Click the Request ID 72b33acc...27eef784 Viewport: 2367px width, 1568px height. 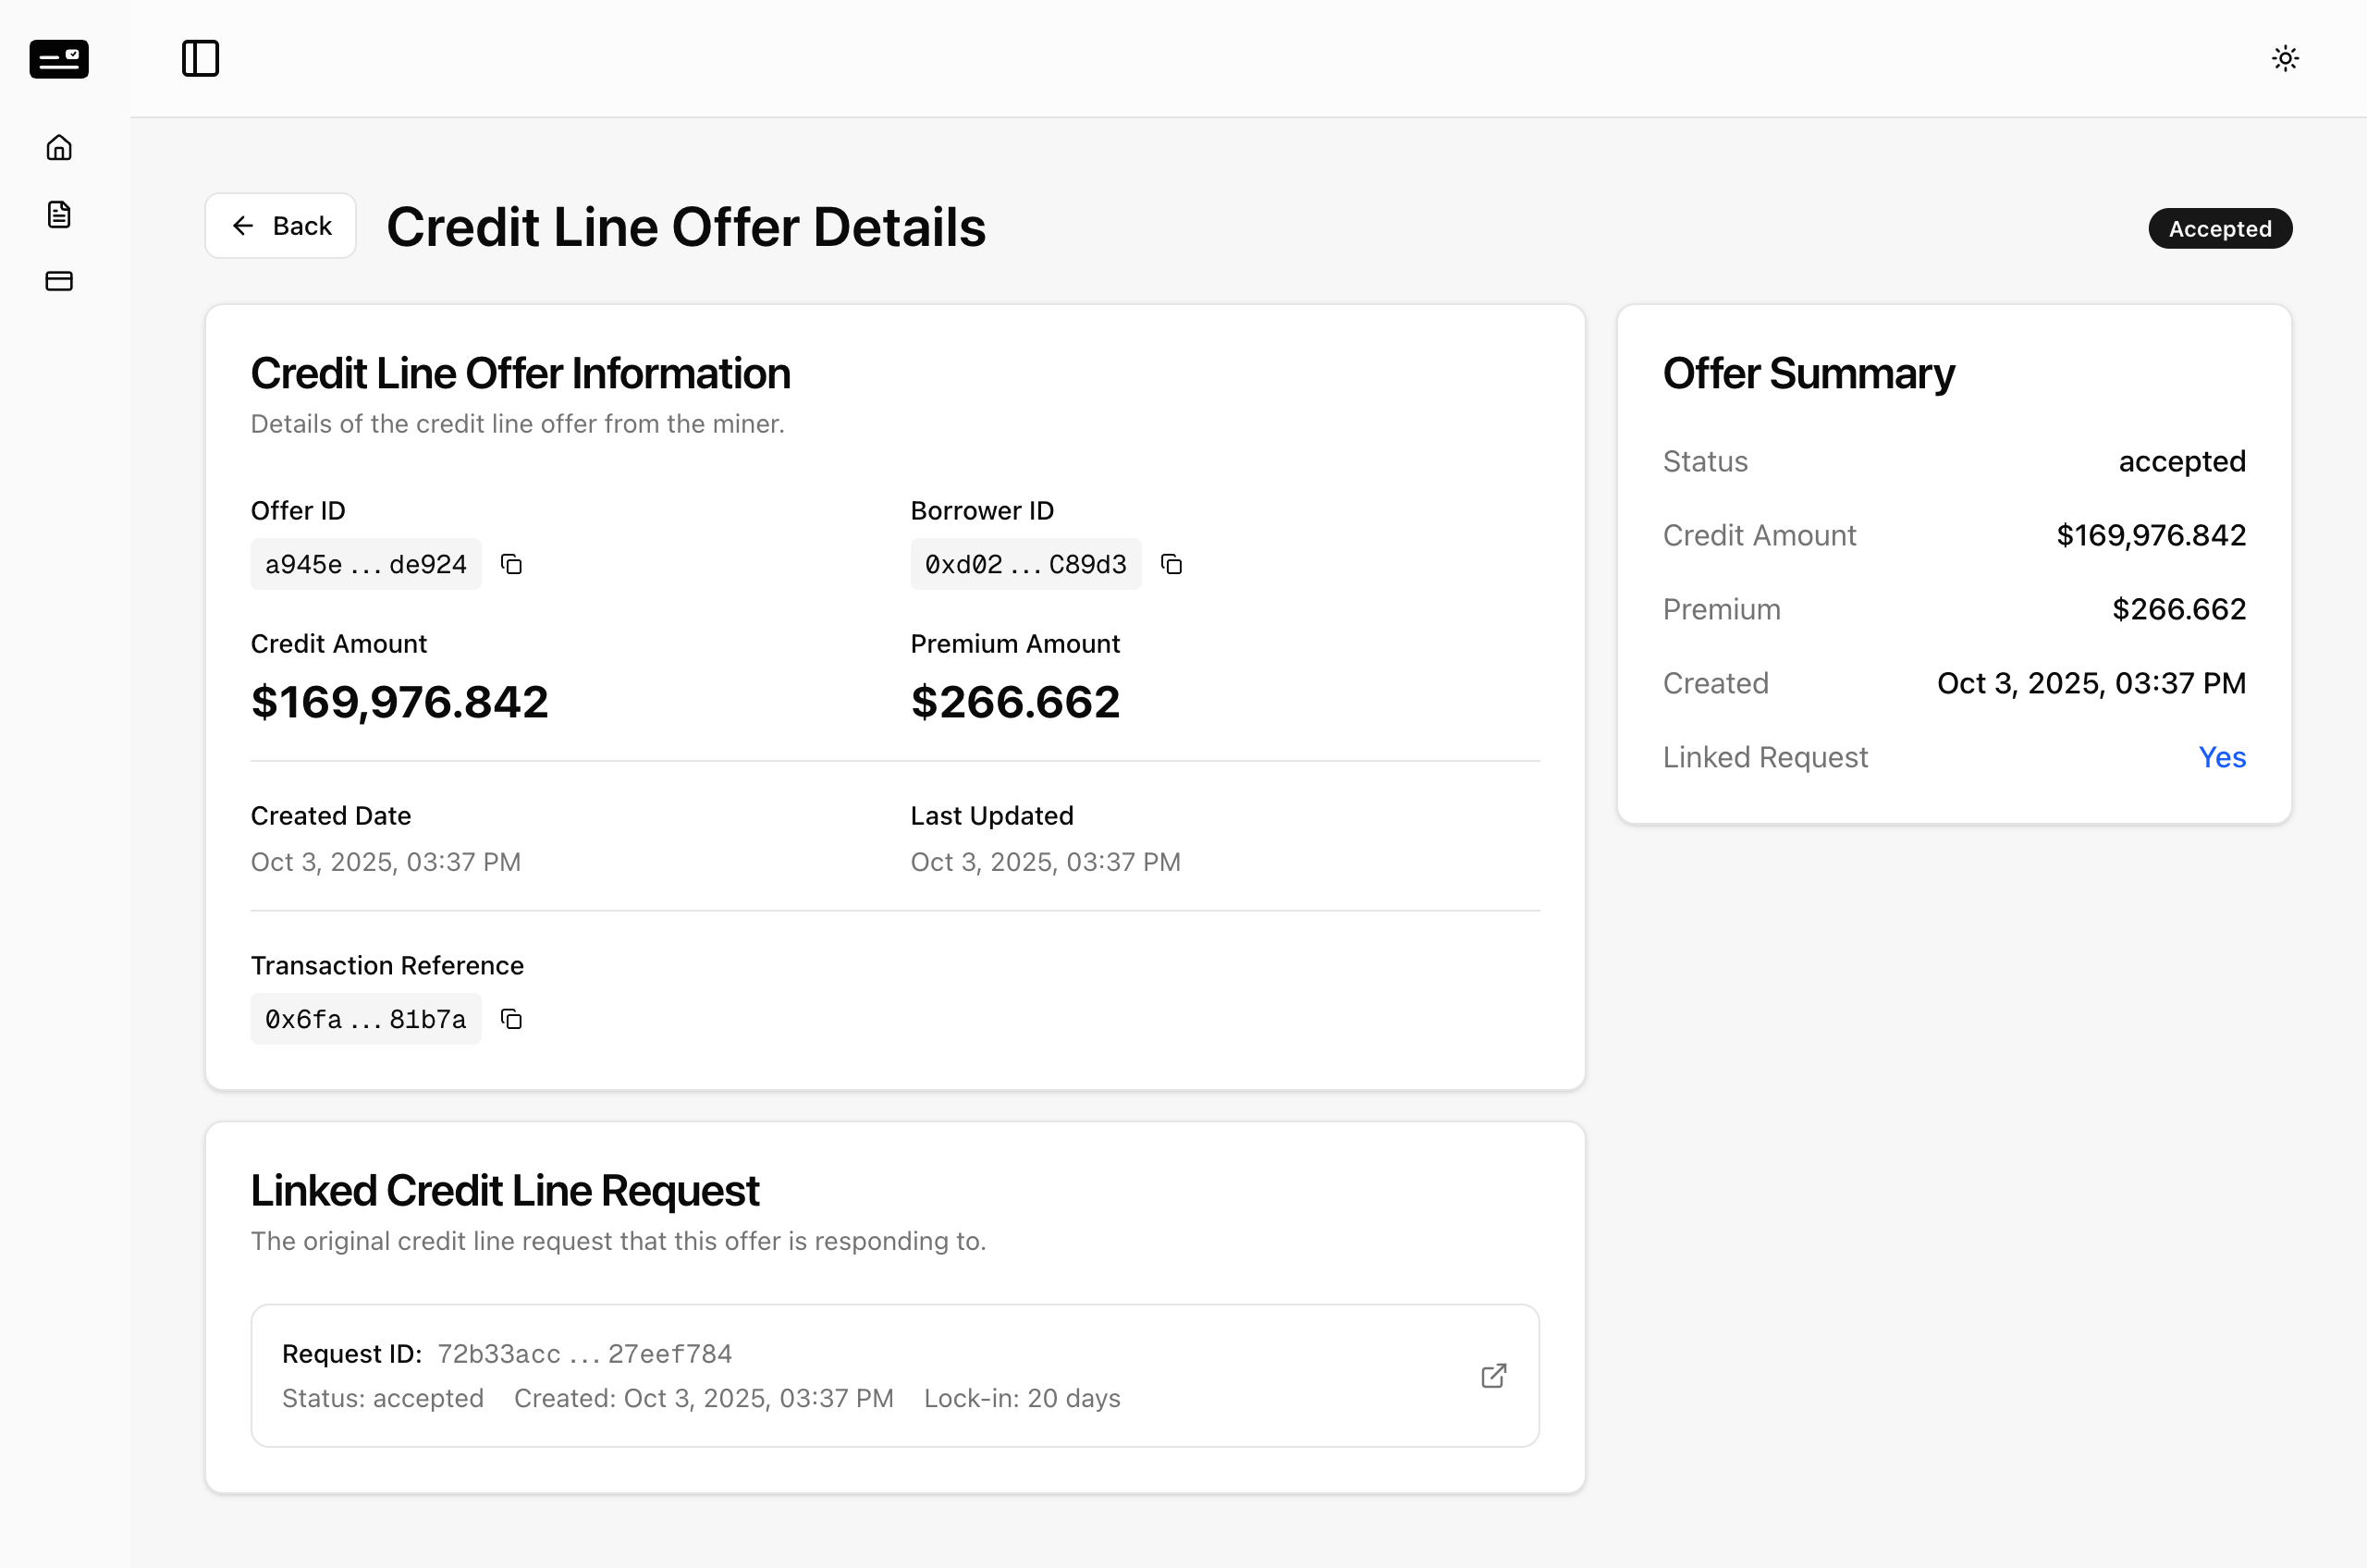(x=585, y=1354)
